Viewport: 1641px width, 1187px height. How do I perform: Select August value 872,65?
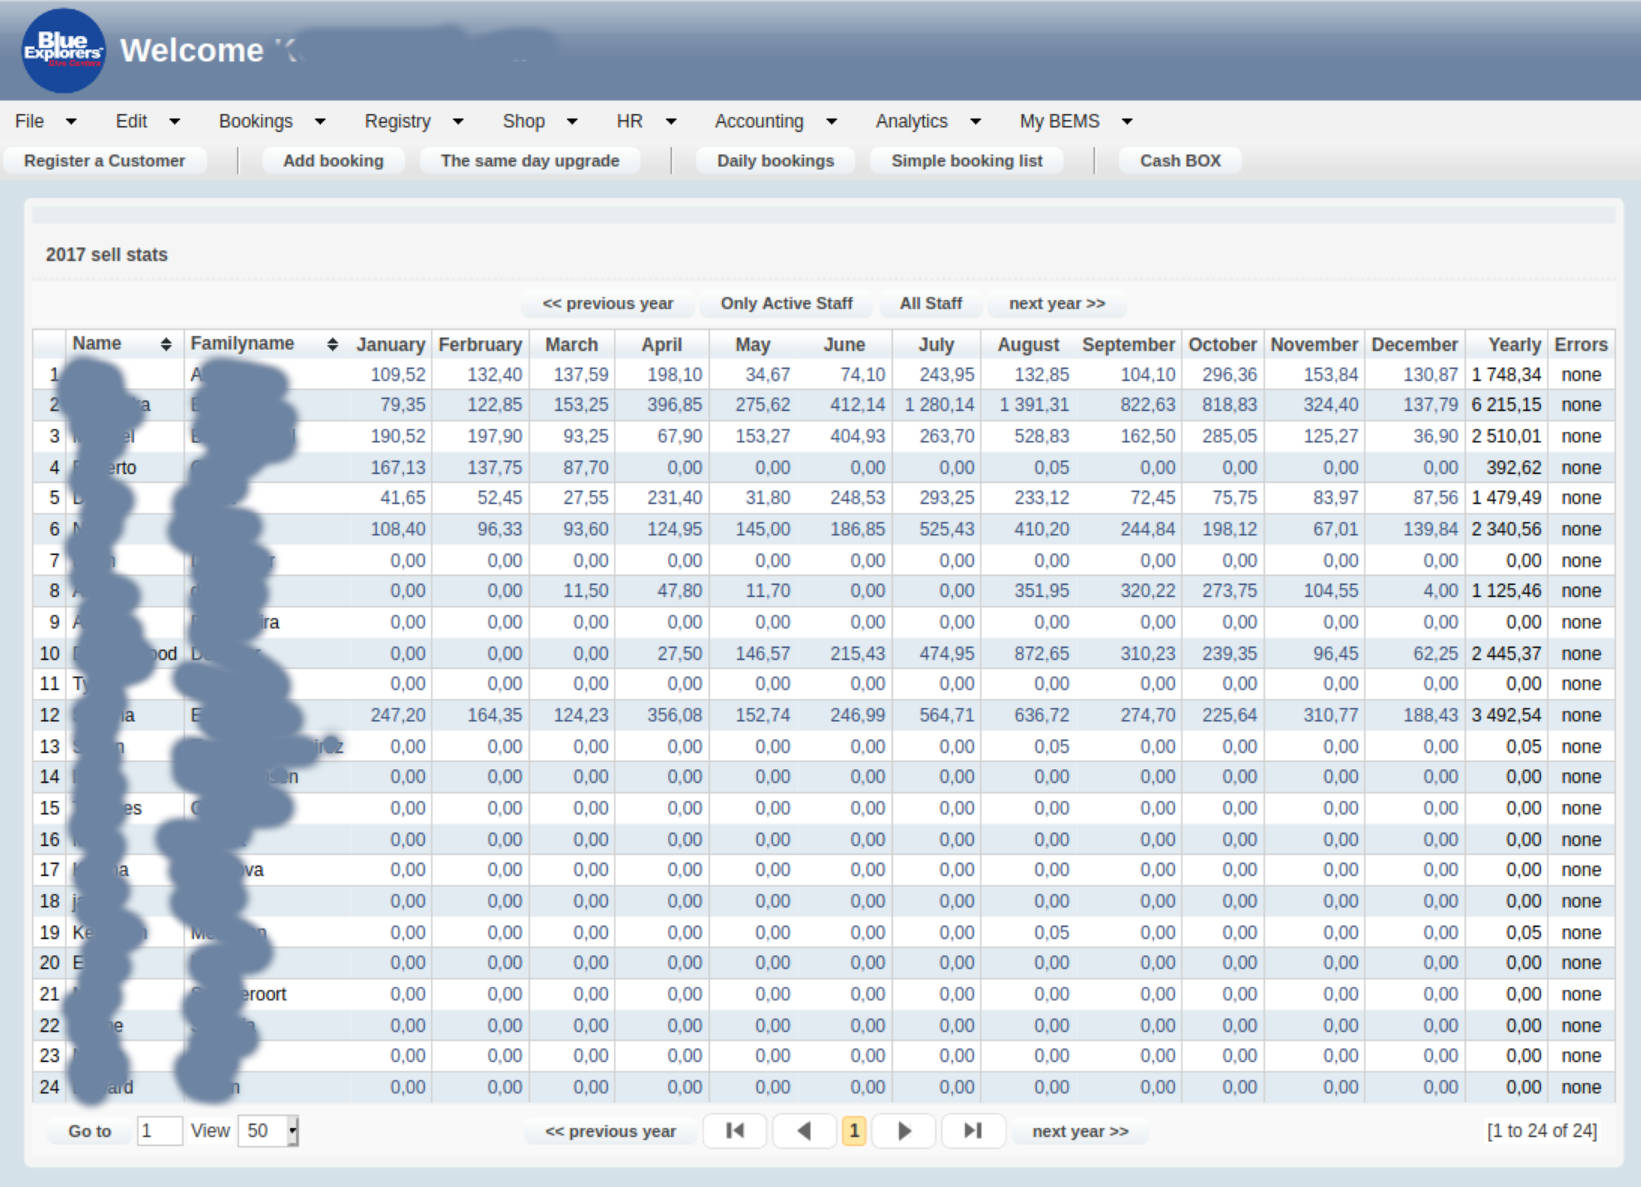click(1042, 653)
